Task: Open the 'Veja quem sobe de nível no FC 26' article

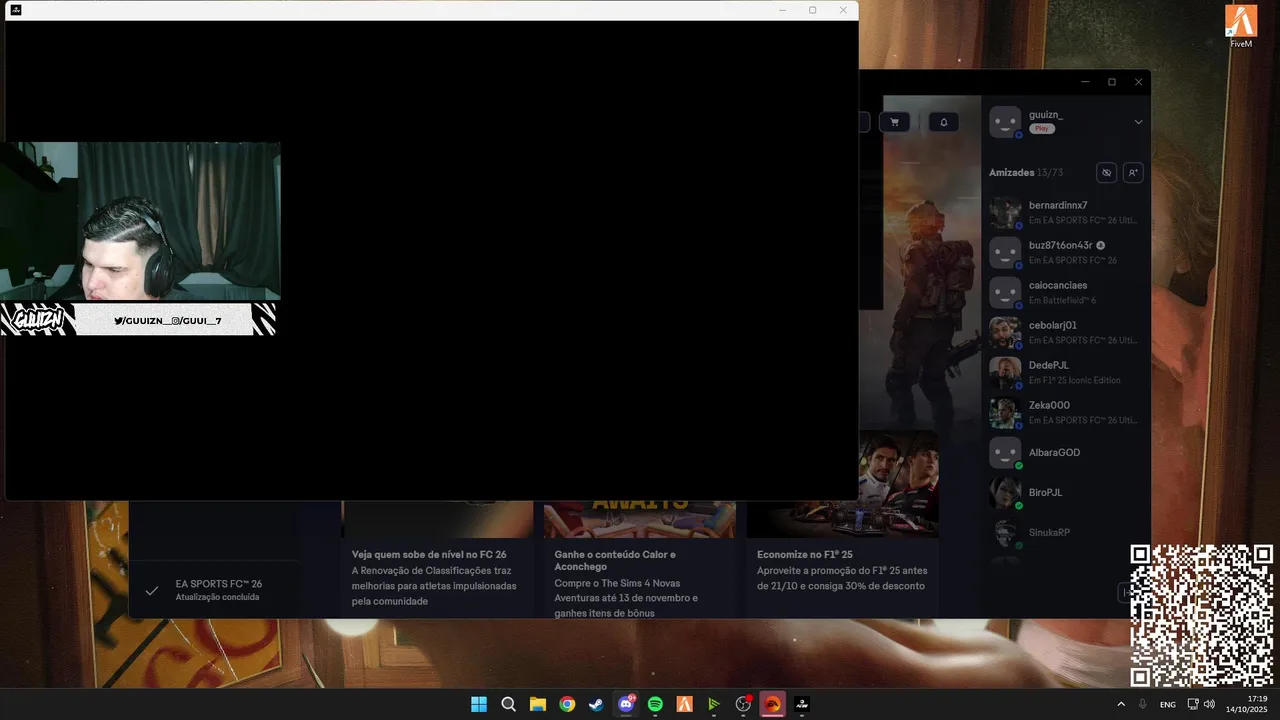Action: tap(429, 554)
